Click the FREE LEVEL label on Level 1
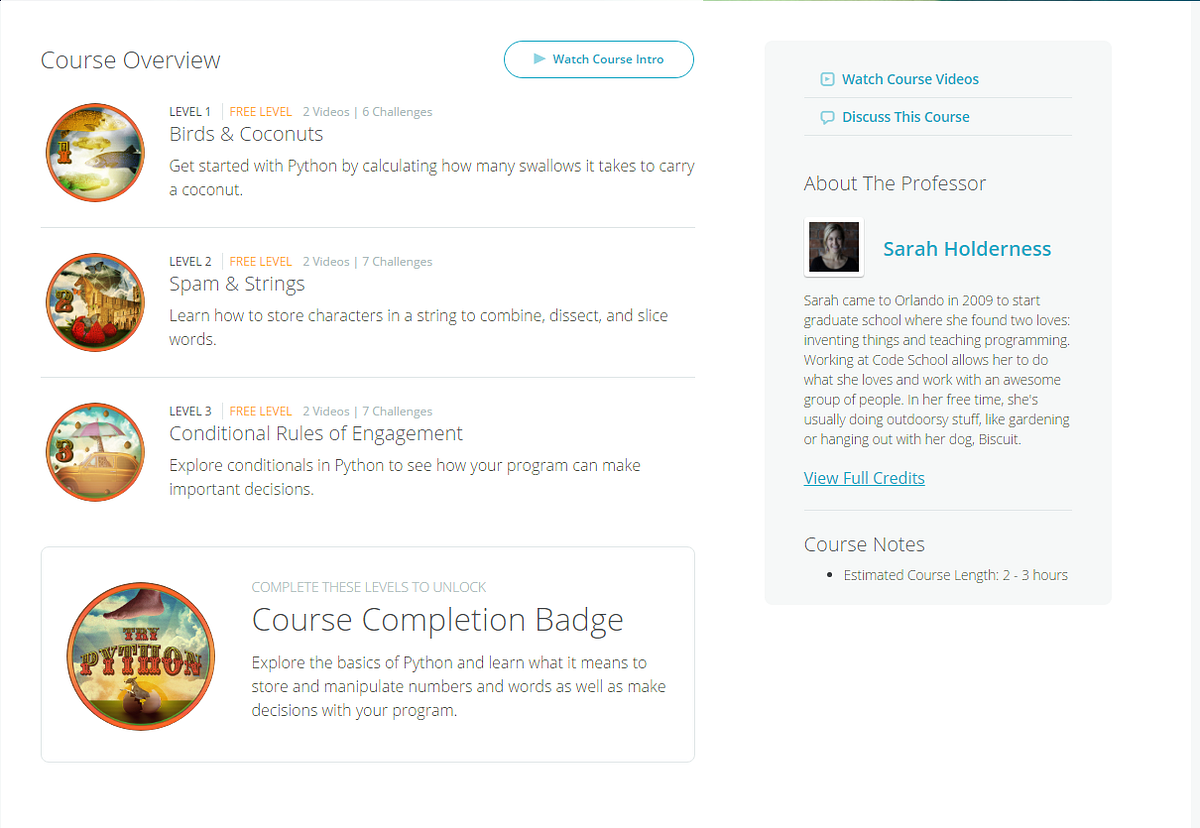Viewport: 1200px width, 828px height. pyautogui.click(x=261, y=111)
